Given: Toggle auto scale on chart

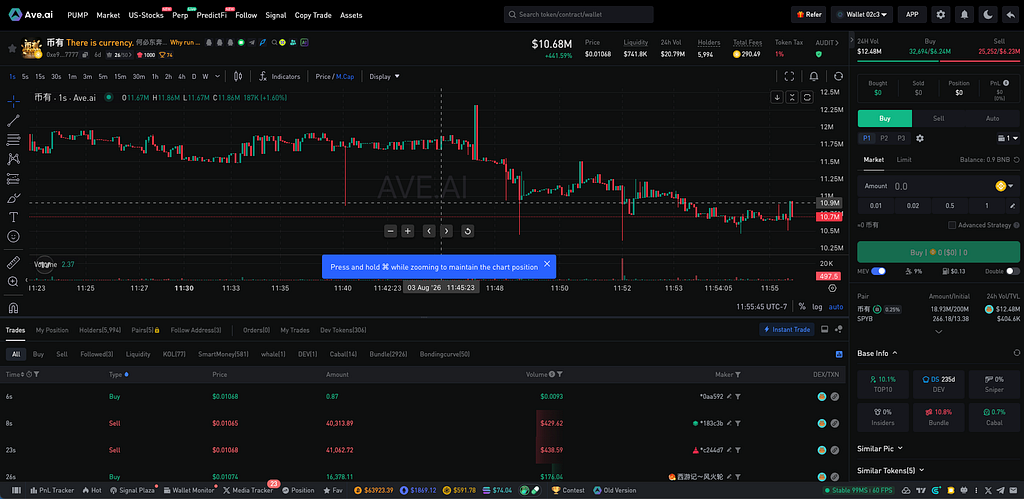Looking at the screenshot, I should click(x=836, y=306).
